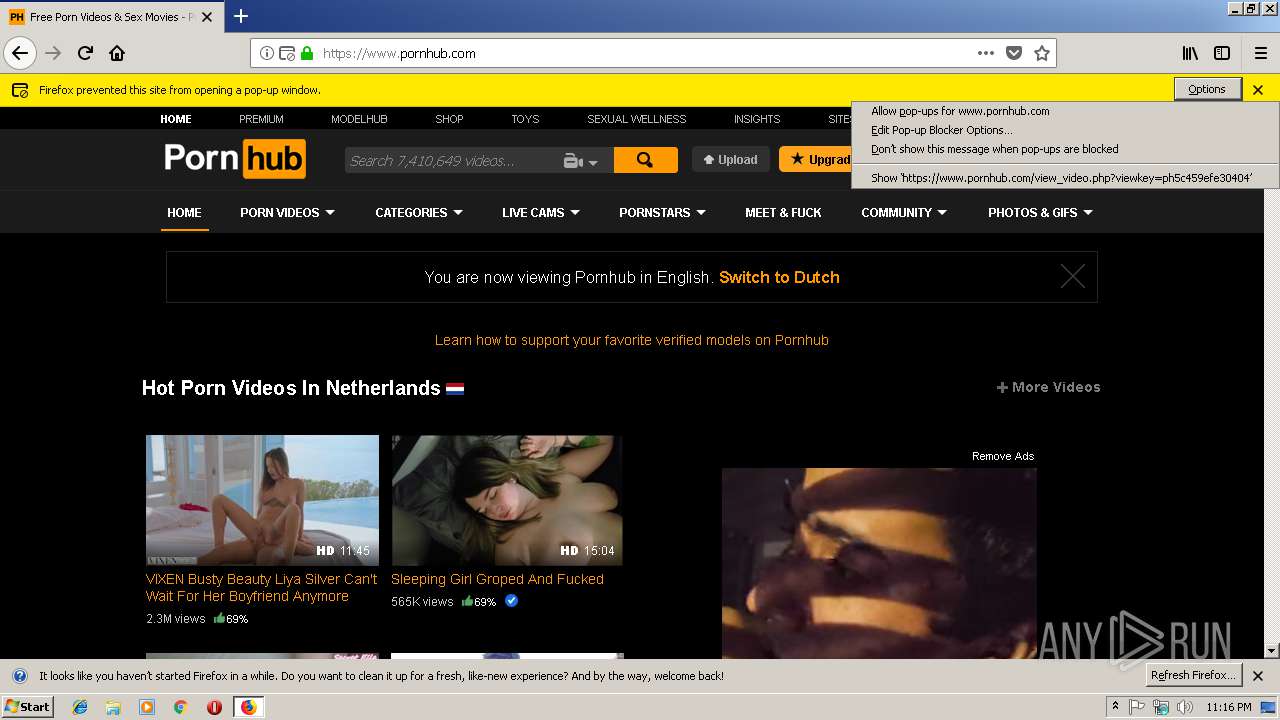Click the orange Upgrade button
The width and height of the screenshot is (1280, 720).
(816, 160)
